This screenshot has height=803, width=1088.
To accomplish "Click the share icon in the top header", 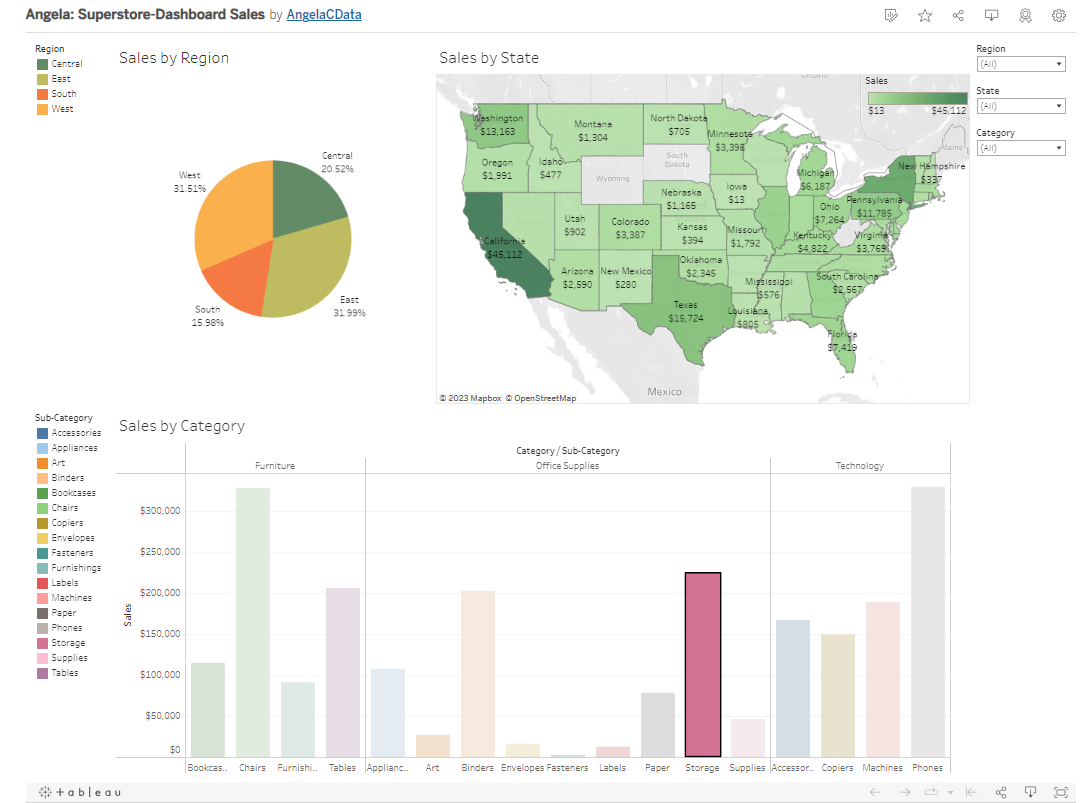I will [x=958, y=15].
